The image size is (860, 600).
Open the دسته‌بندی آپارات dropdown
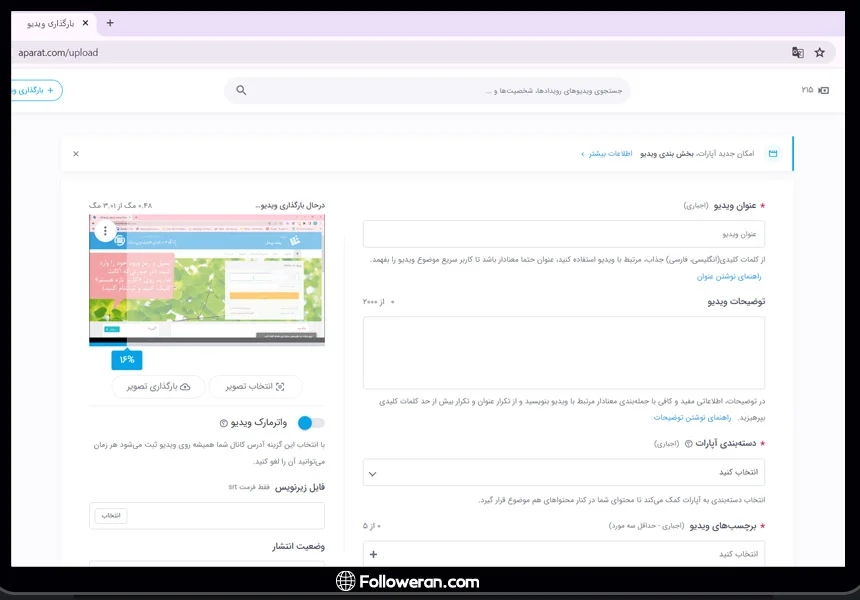coord(563,472)
